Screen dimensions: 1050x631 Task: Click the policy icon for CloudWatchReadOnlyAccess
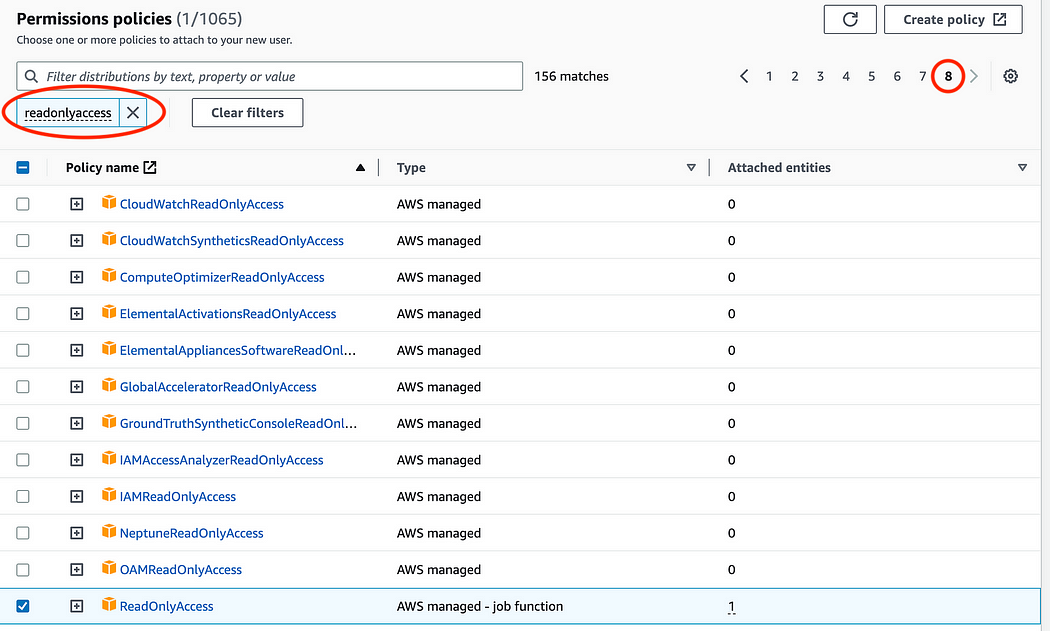pos(108,203)
